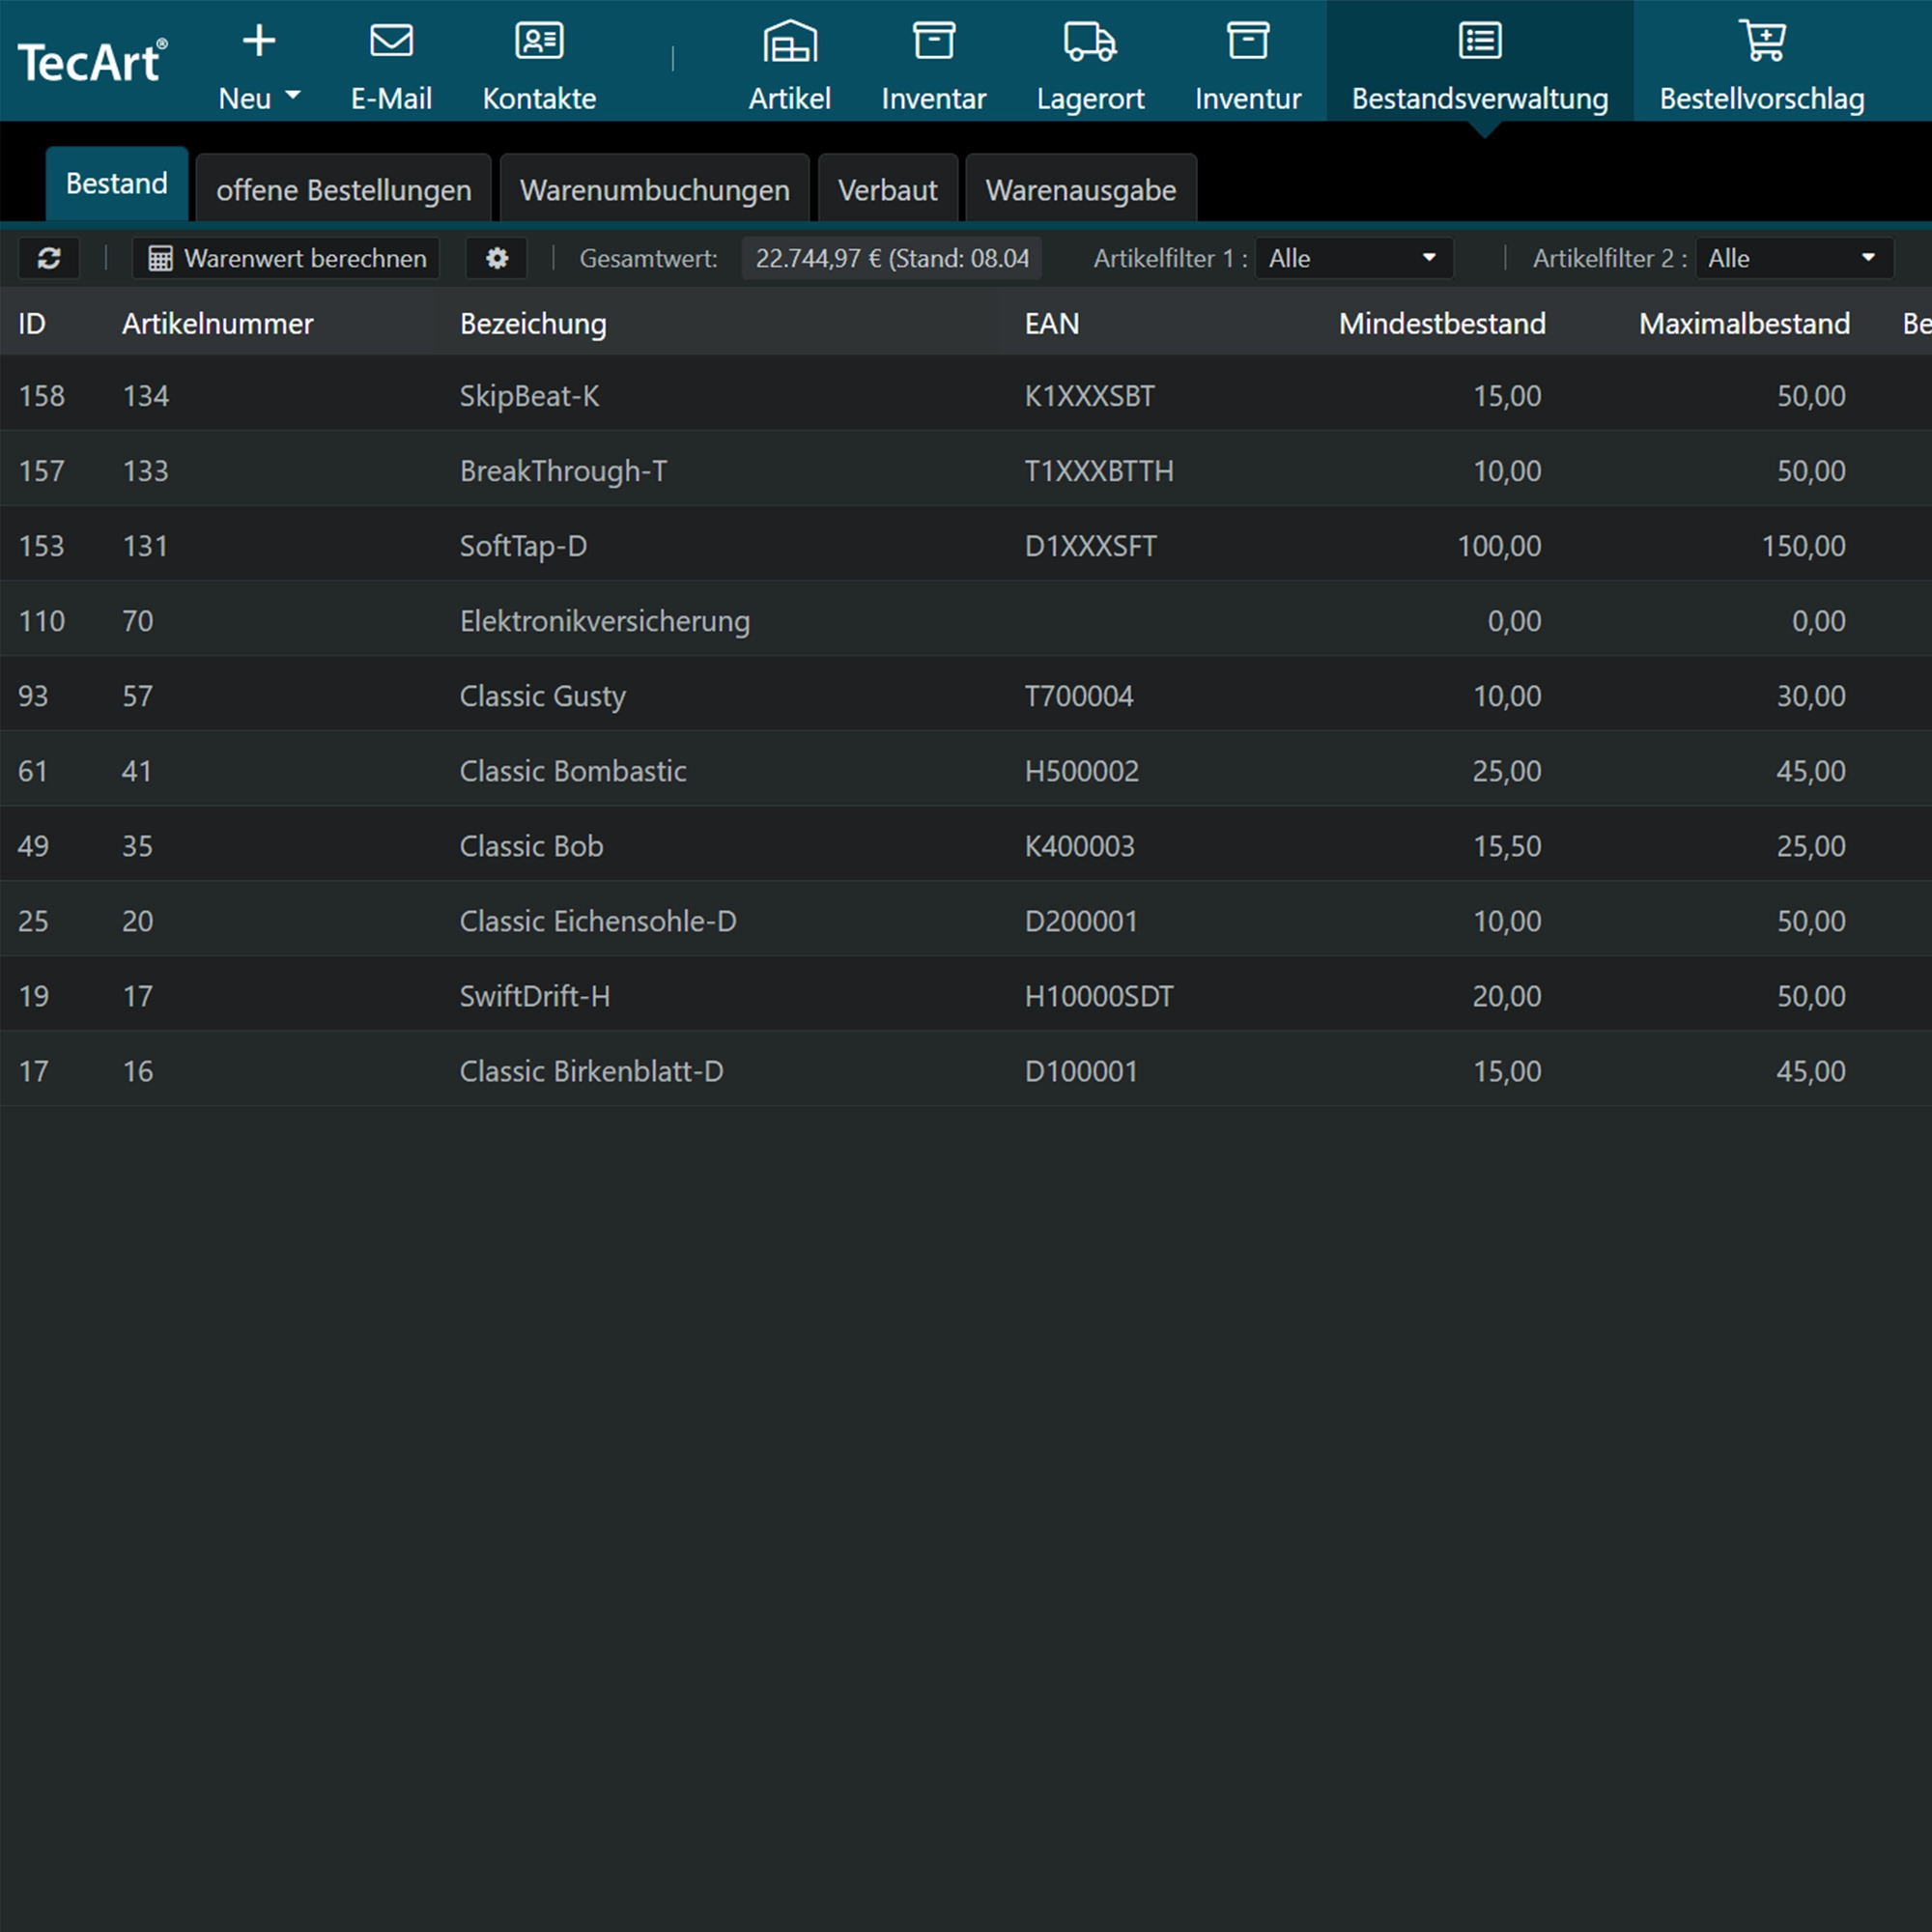Screen dimensions: 1932x1932
Task: Switch to the Warenausgabe tab
Action: click(1081, 188)
